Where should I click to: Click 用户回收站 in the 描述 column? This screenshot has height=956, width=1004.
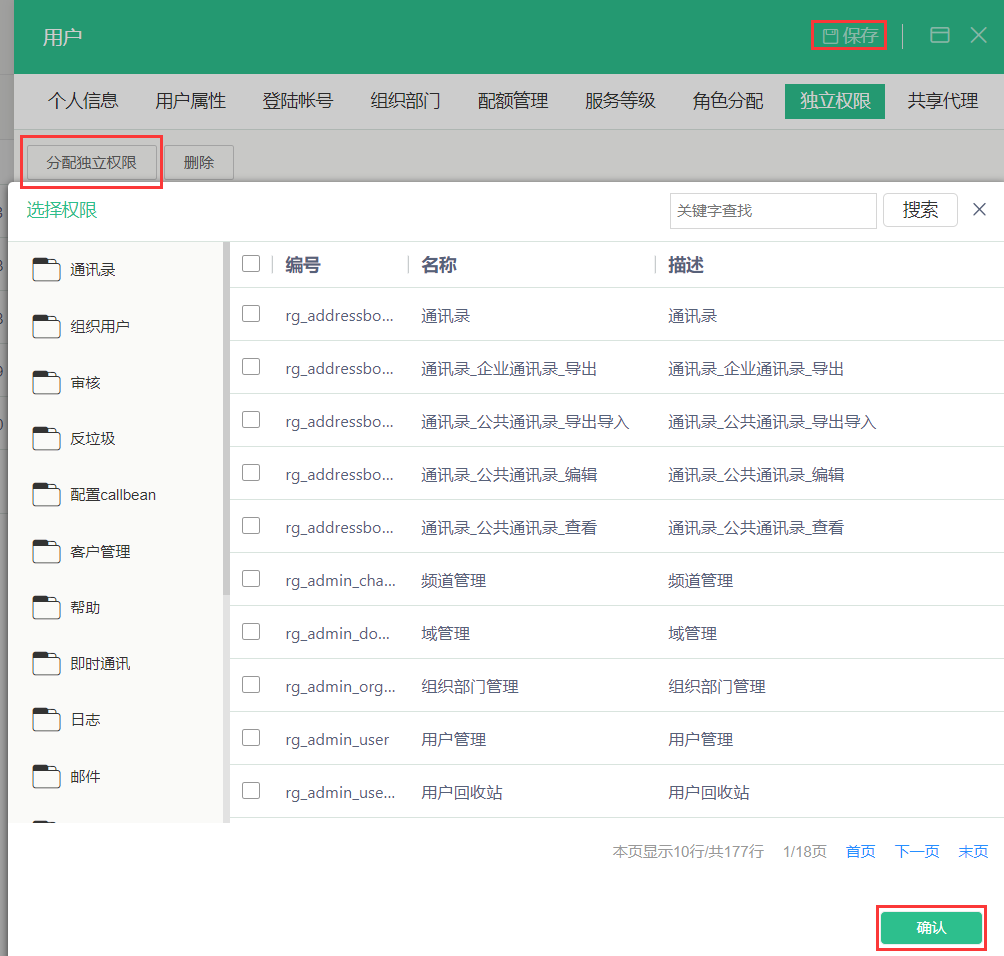coord(709,793)
